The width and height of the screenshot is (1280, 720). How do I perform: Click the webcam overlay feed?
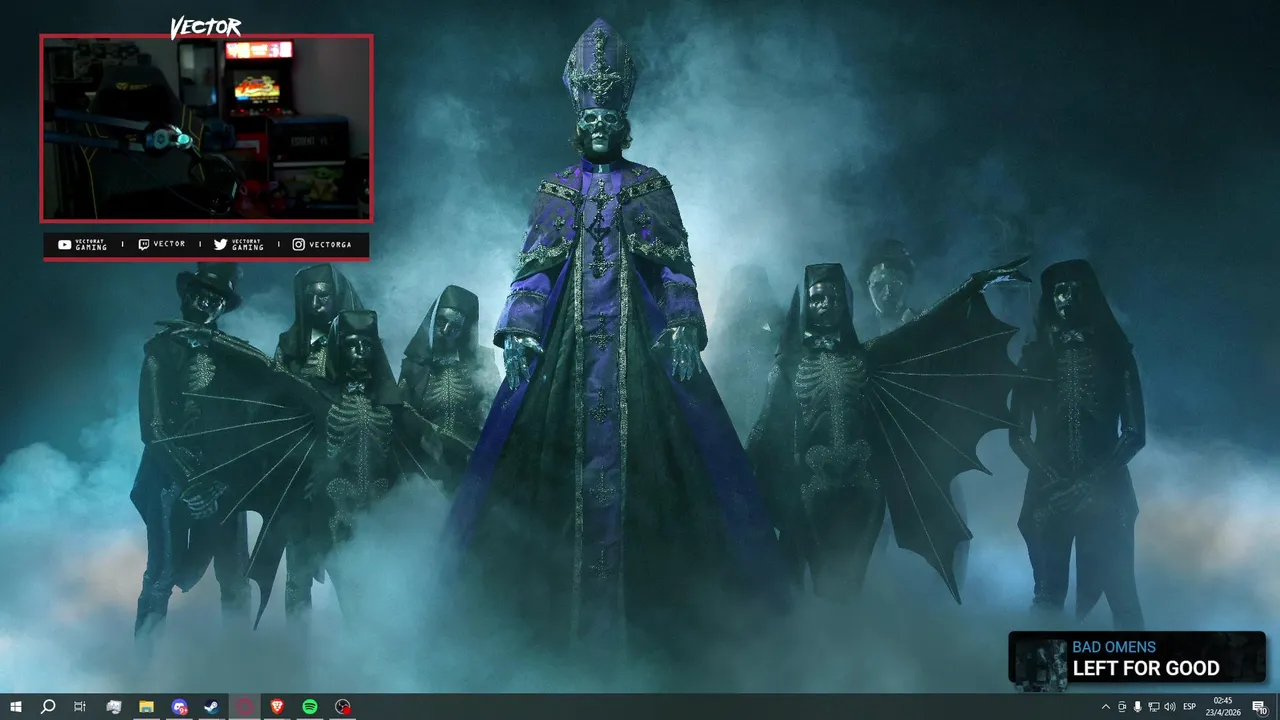[206, 128]
